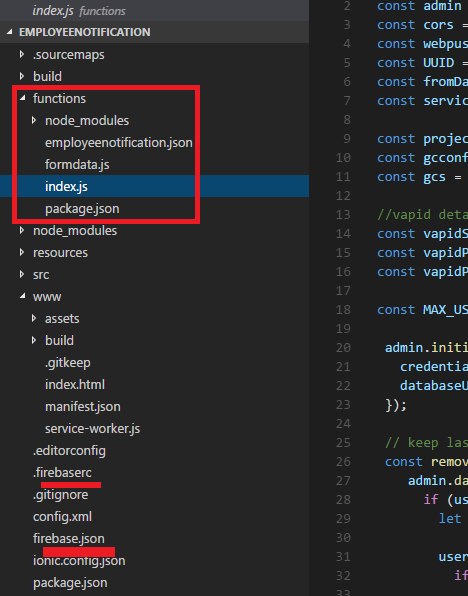This screenshot has width=468, height=596.
Task: Place cursor on 'databaseU' line
Action: pos(434,386)
